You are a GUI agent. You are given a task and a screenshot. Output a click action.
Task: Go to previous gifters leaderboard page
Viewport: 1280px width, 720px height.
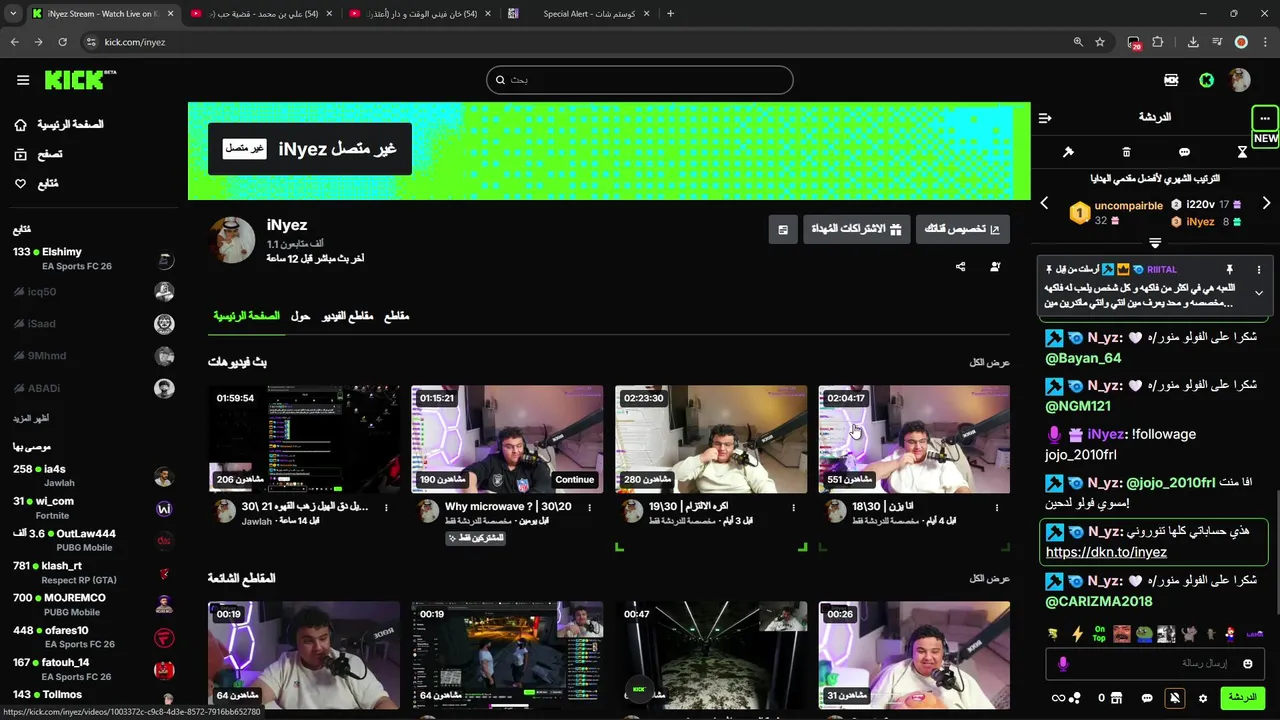point(1045,203)
